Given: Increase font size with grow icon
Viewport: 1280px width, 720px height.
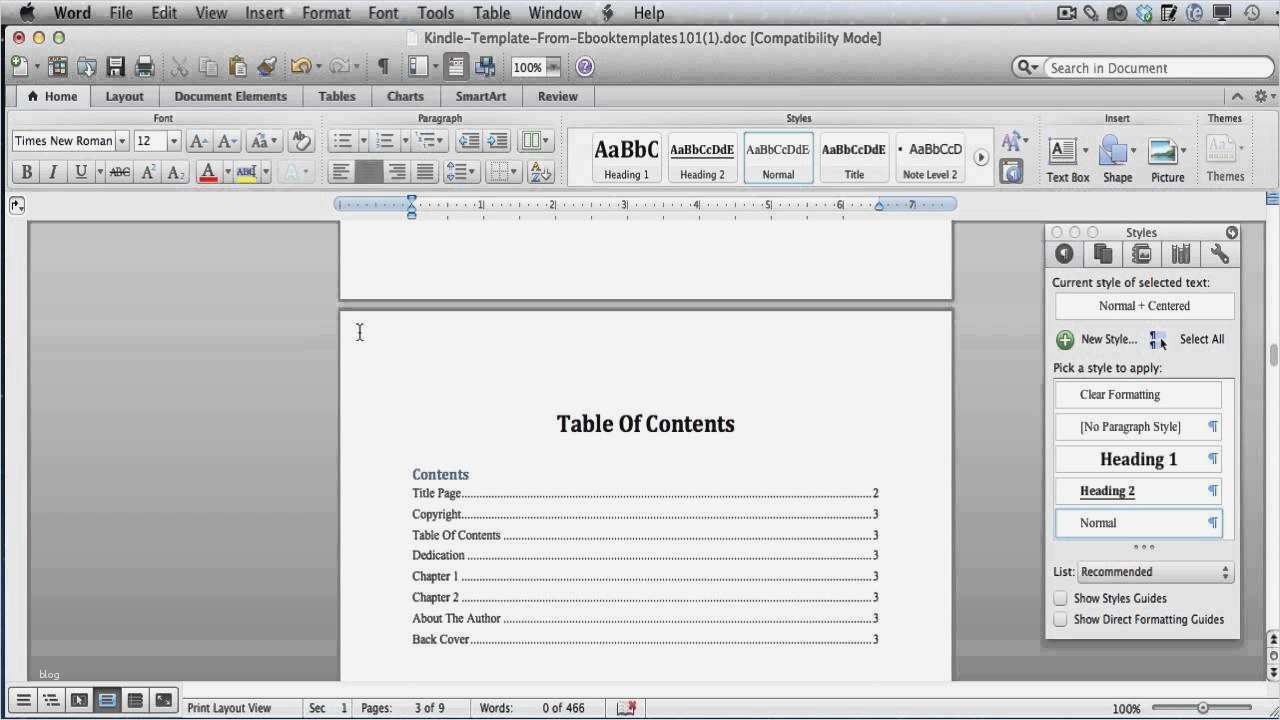Looking at the screenshot, I should tap(199, 141).
